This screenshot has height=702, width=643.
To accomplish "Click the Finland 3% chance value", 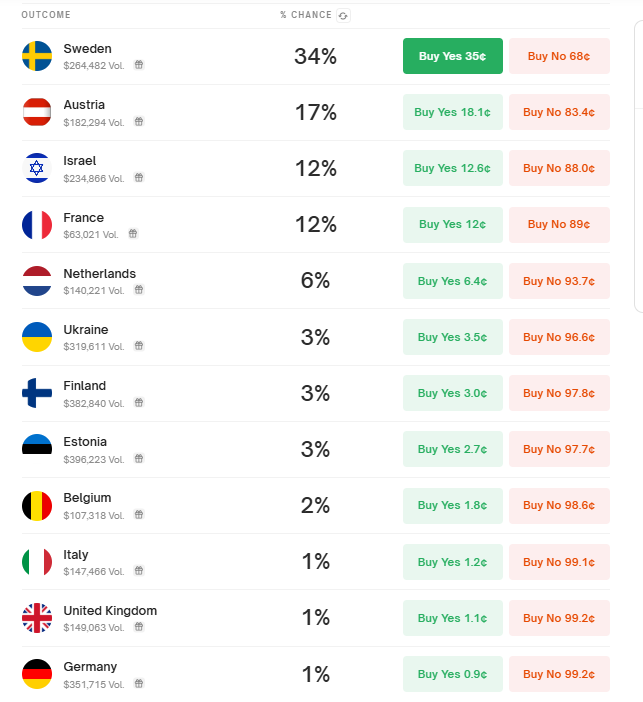I will pyautogui.click(x=315, y=393).
